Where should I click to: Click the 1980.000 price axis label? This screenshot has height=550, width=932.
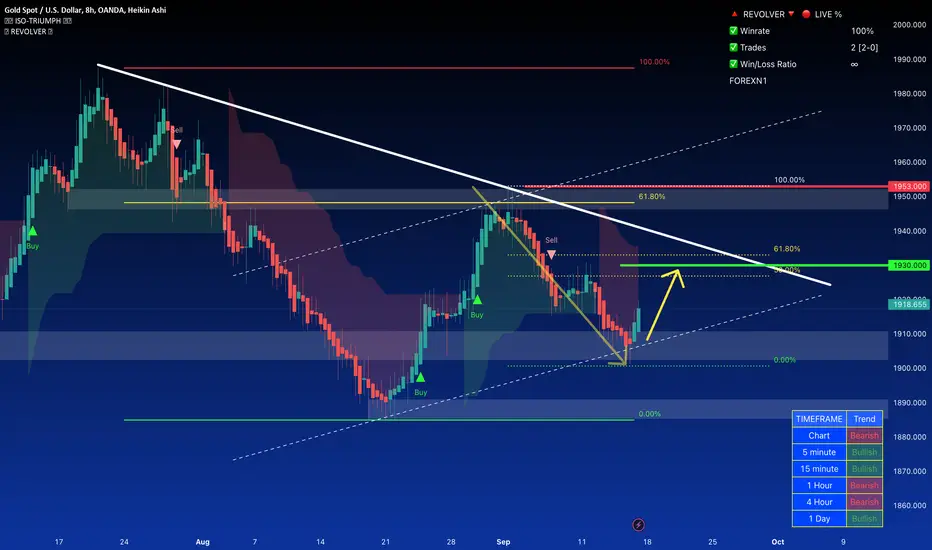[909, 93]
